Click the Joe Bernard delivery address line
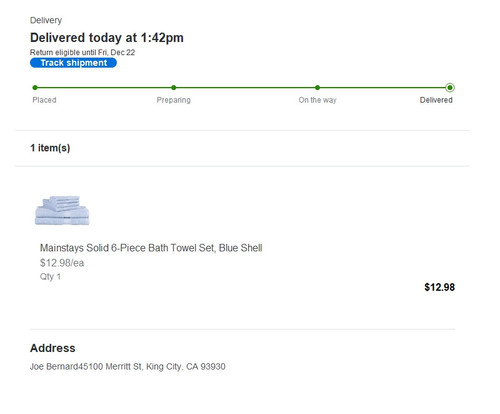 pyautogui.click(x=128, y=367)
